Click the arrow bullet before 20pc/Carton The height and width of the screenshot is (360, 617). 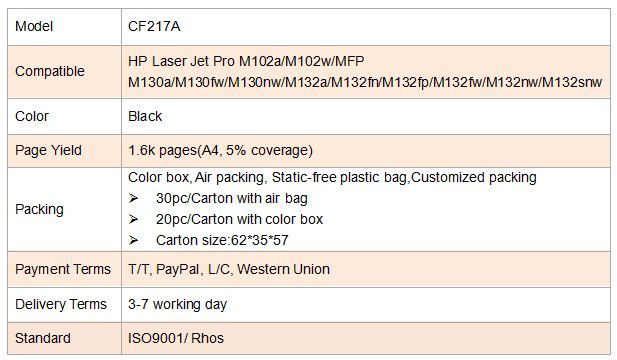point(133,219)
